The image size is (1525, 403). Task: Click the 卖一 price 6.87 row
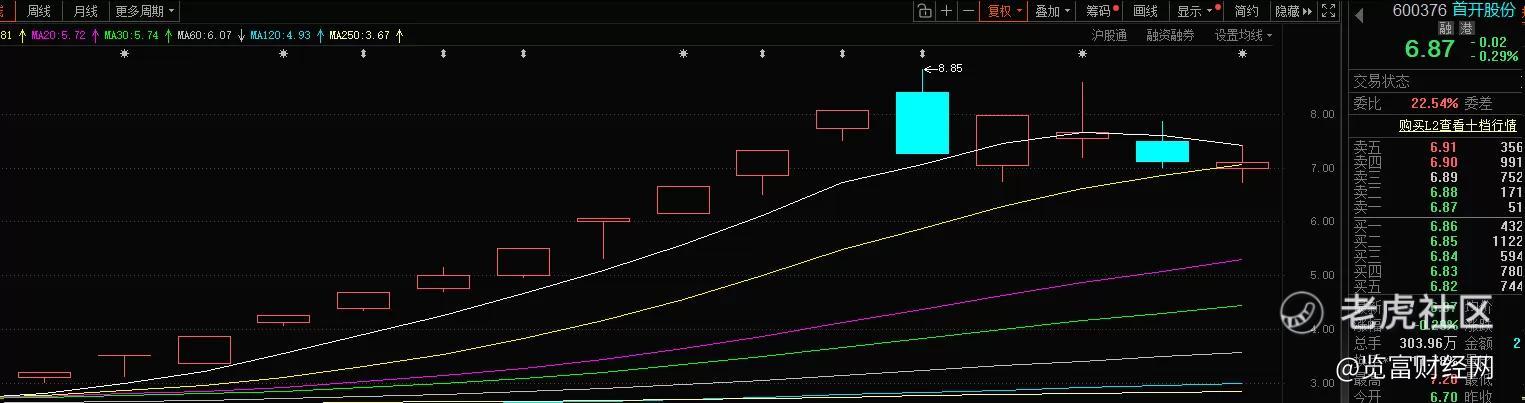coord(1437,207)
